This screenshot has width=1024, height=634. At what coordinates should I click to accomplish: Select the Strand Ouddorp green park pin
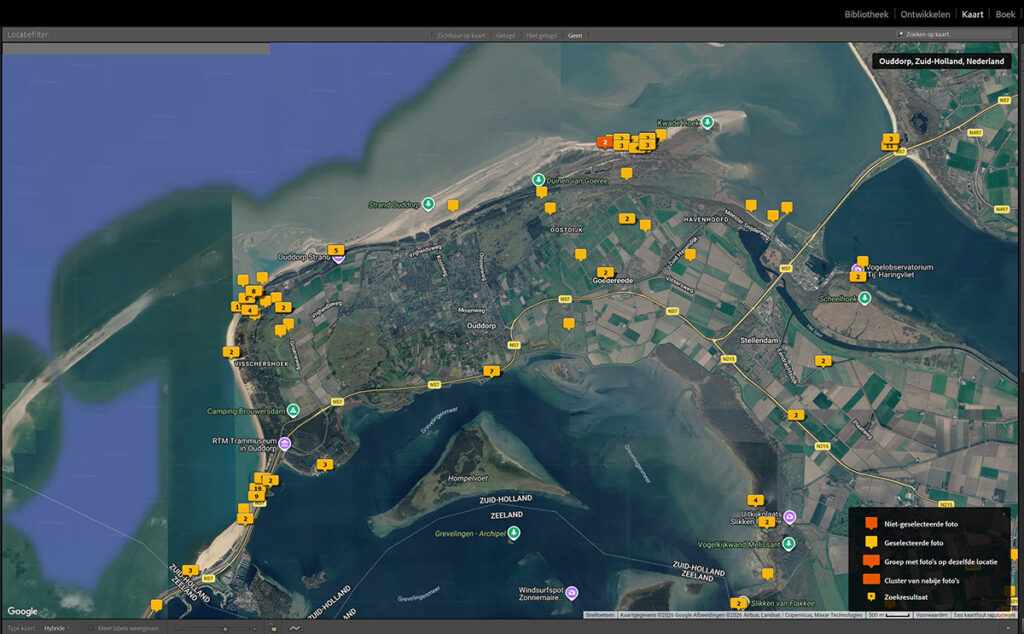tap(428, 204)
